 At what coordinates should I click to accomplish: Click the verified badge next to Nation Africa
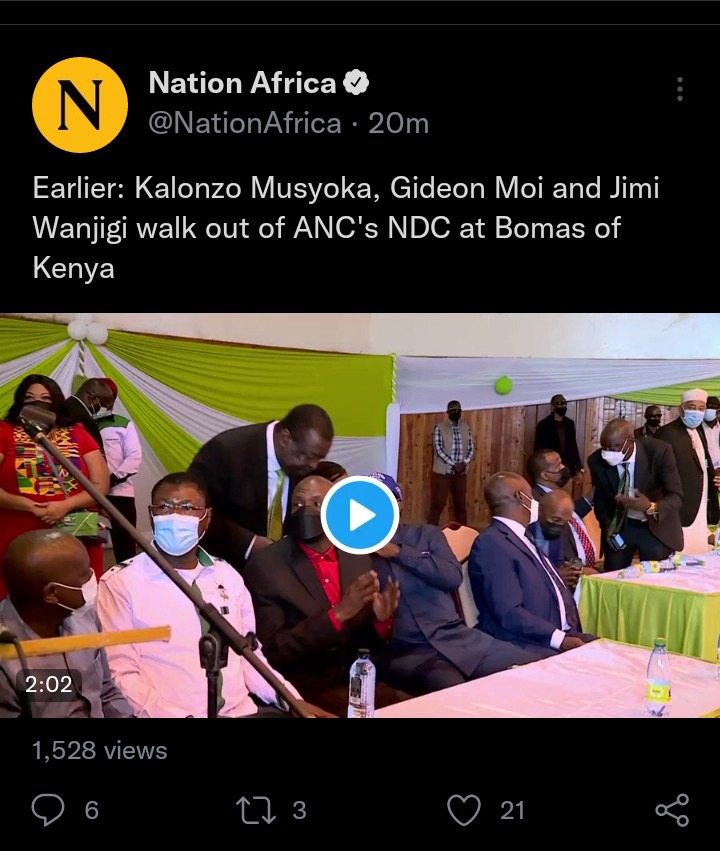pyautogui.click(x=356, y=82)
